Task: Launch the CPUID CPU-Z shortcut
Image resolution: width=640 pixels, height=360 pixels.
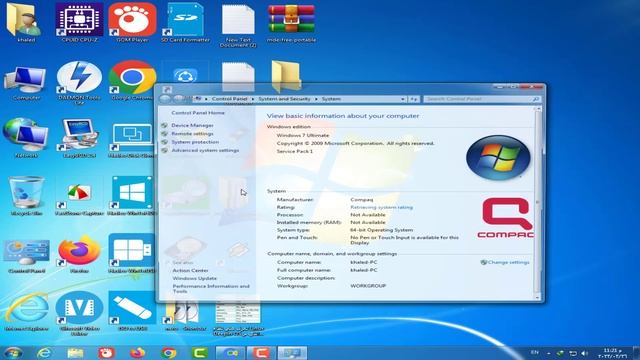Action: (x=79, y=22)
